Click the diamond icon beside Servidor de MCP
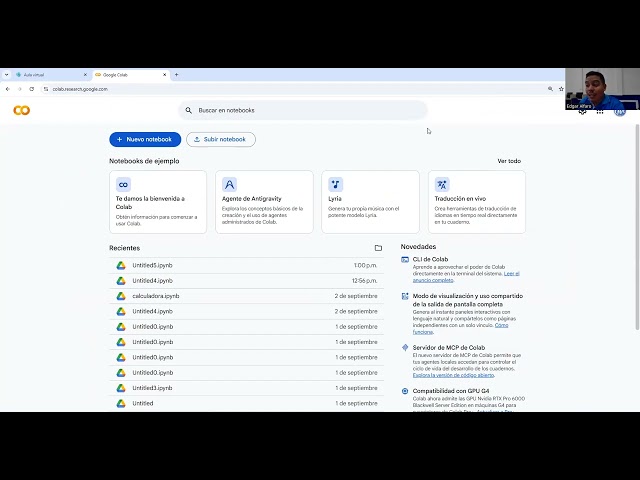 click(405, 347)
